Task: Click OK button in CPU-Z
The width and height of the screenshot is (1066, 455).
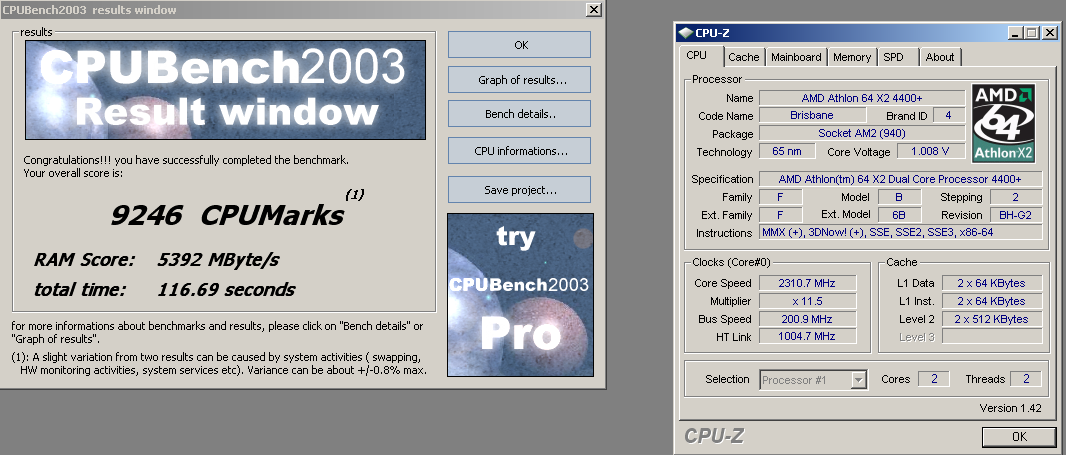Action: [x=1019, y=436]
